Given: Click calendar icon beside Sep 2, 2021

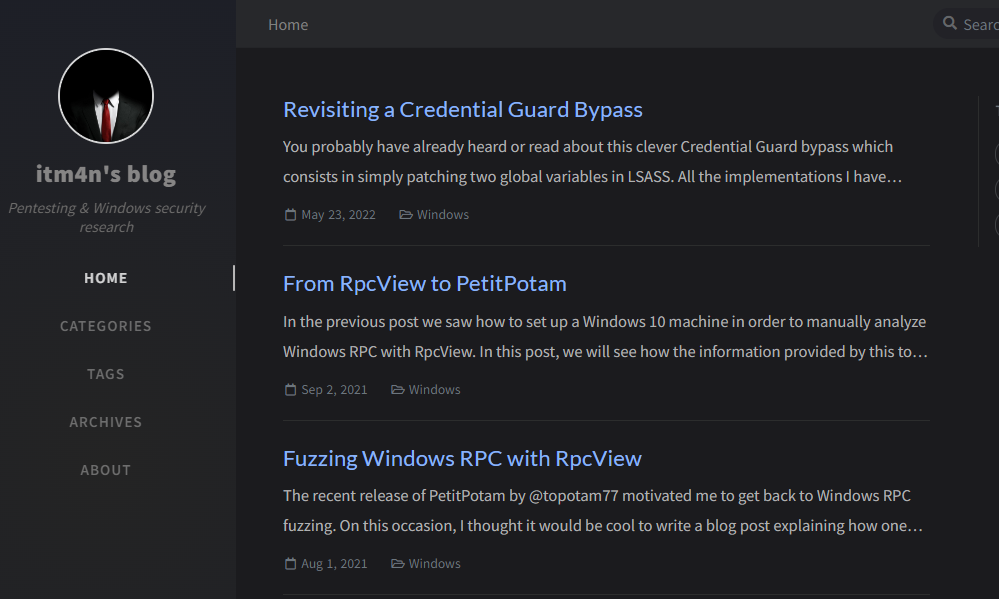Looking at the screenshot, I should [x=291, y=390].
